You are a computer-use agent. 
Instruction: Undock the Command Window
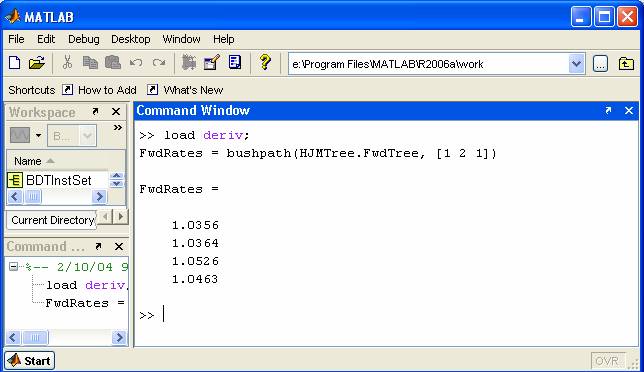(608, 110)
